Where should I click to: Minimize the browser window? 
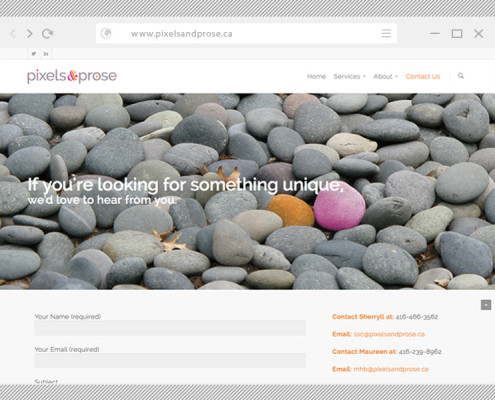(435, 33)
